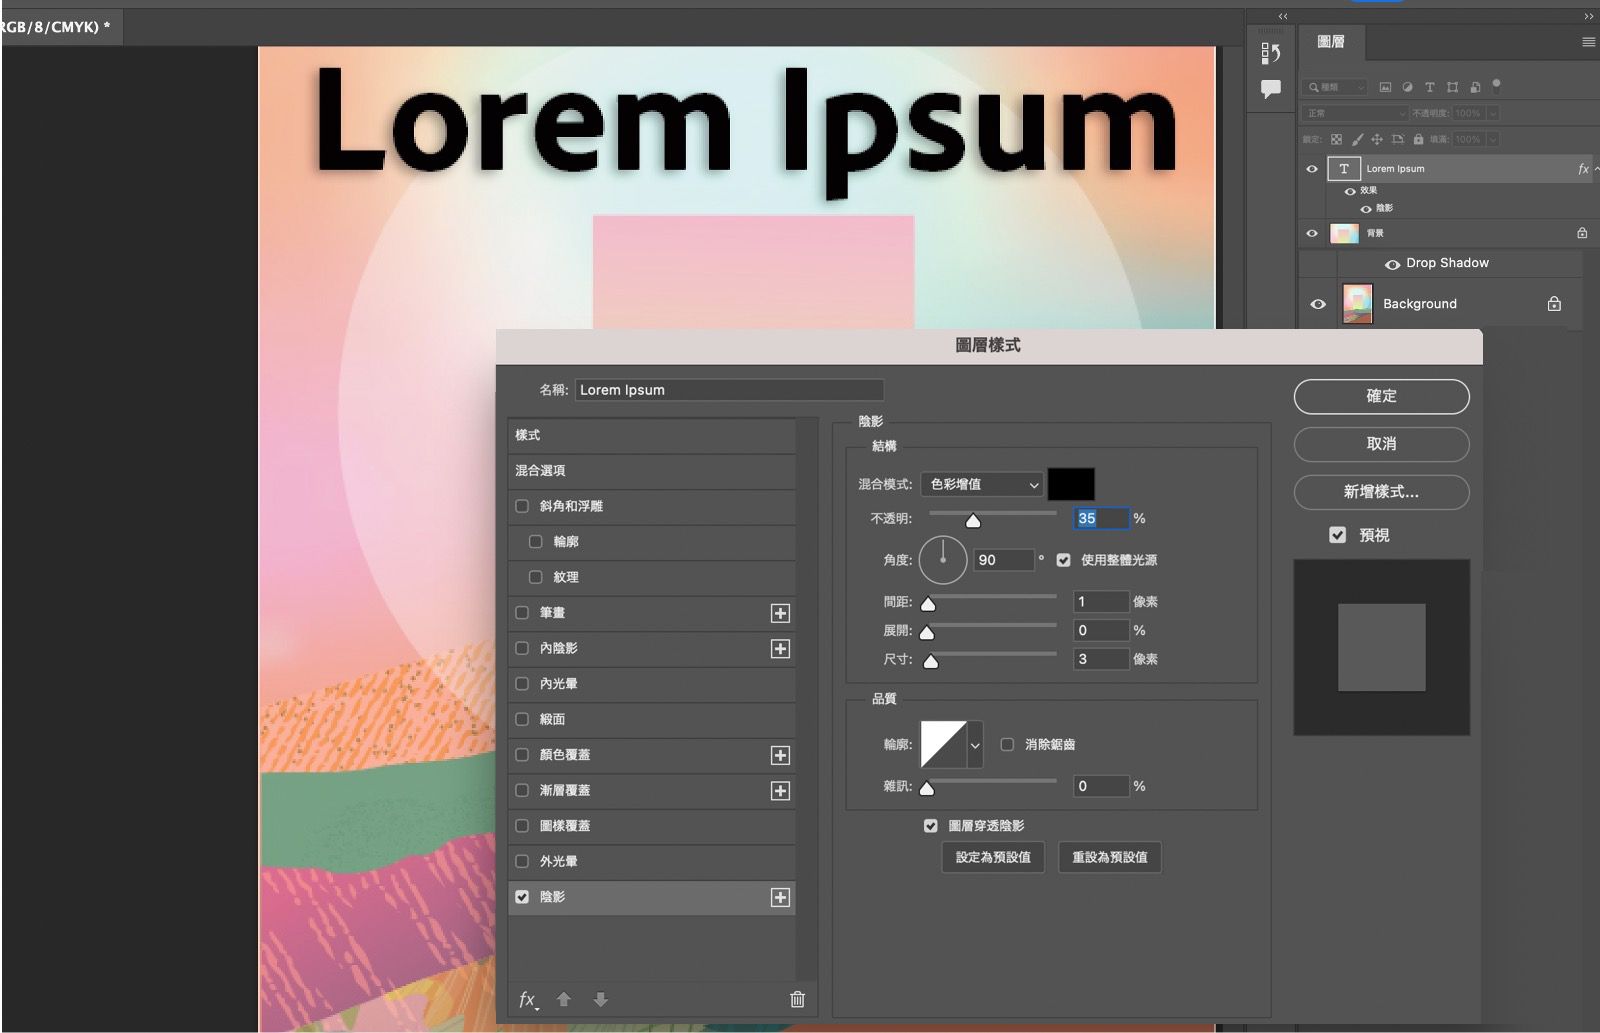Screen dimensions: 1600x1033
Task: Open the layer 填滿 fill dropdown arrow
Action: (1493, 139)
